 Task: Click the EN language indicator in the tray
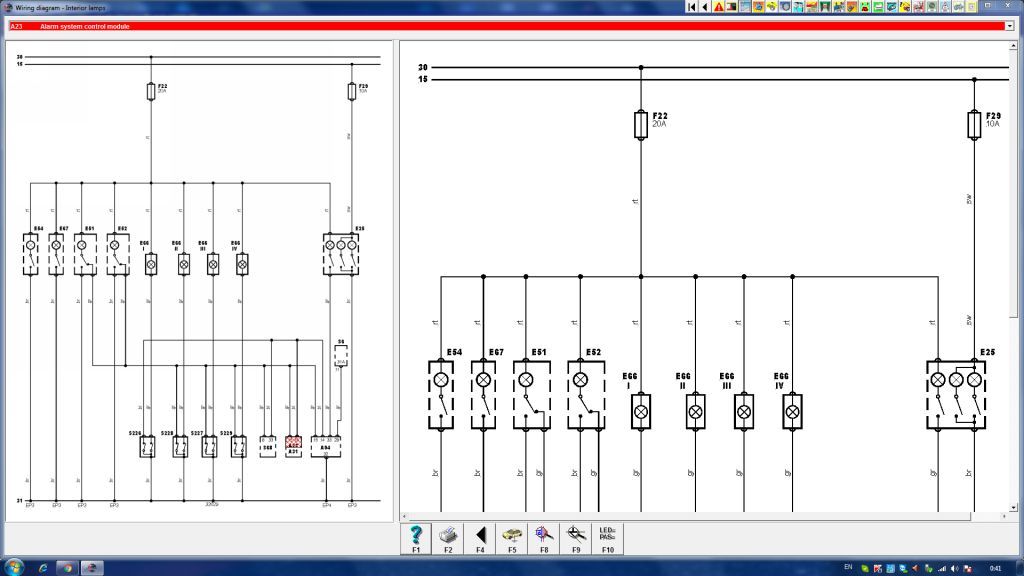pos(848,568)
